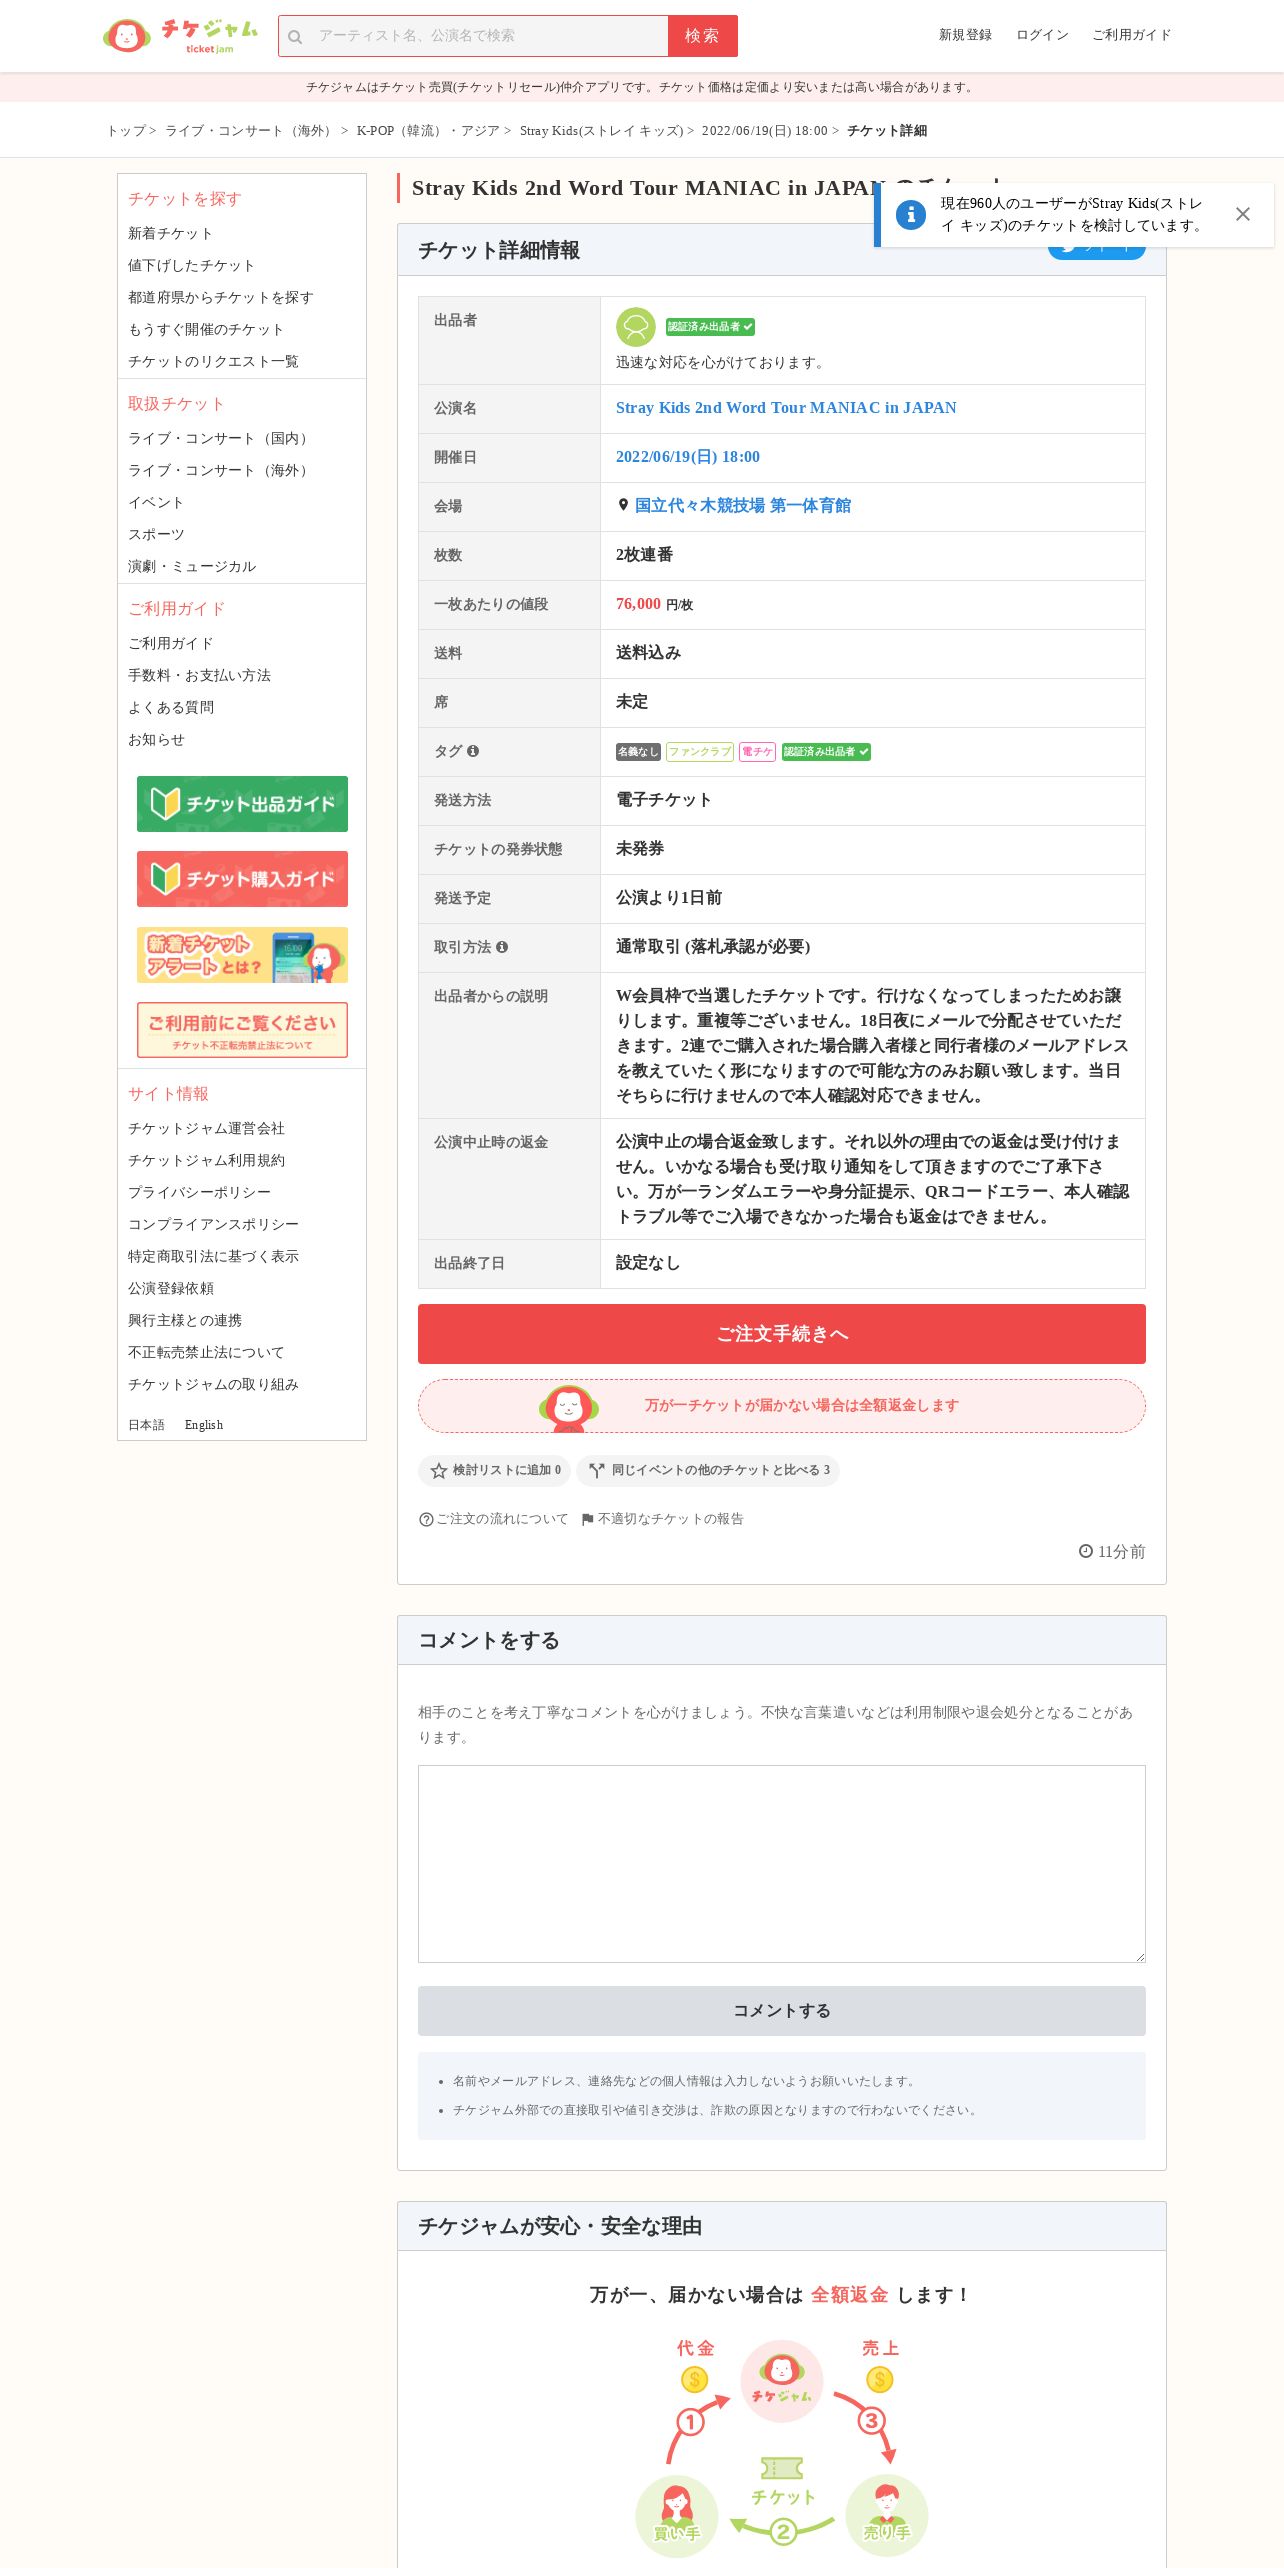Image resolution: width=1284 pixels, height=2568 pixels.
Task: Open もうすぐ開催のチケット in sidebar
Action: coord(206,330)
